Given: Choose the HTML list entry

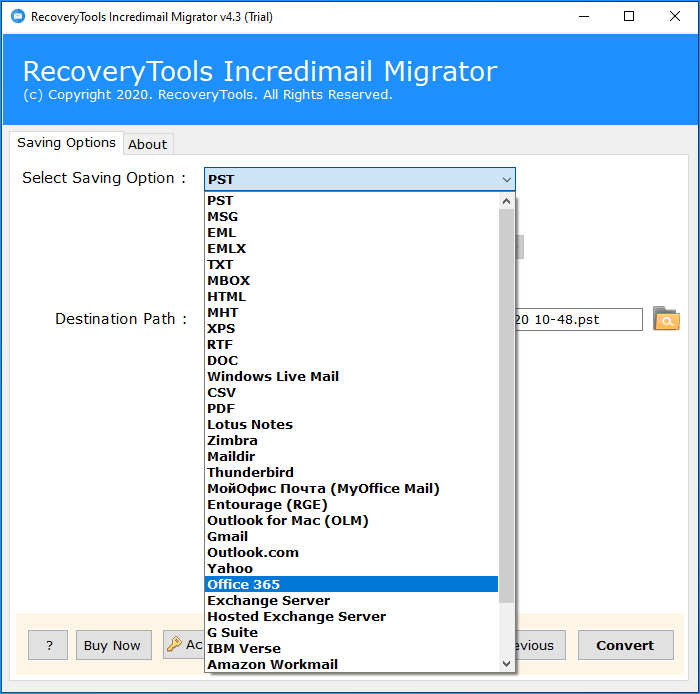Looking at the screenshot, I should (351, 297).
